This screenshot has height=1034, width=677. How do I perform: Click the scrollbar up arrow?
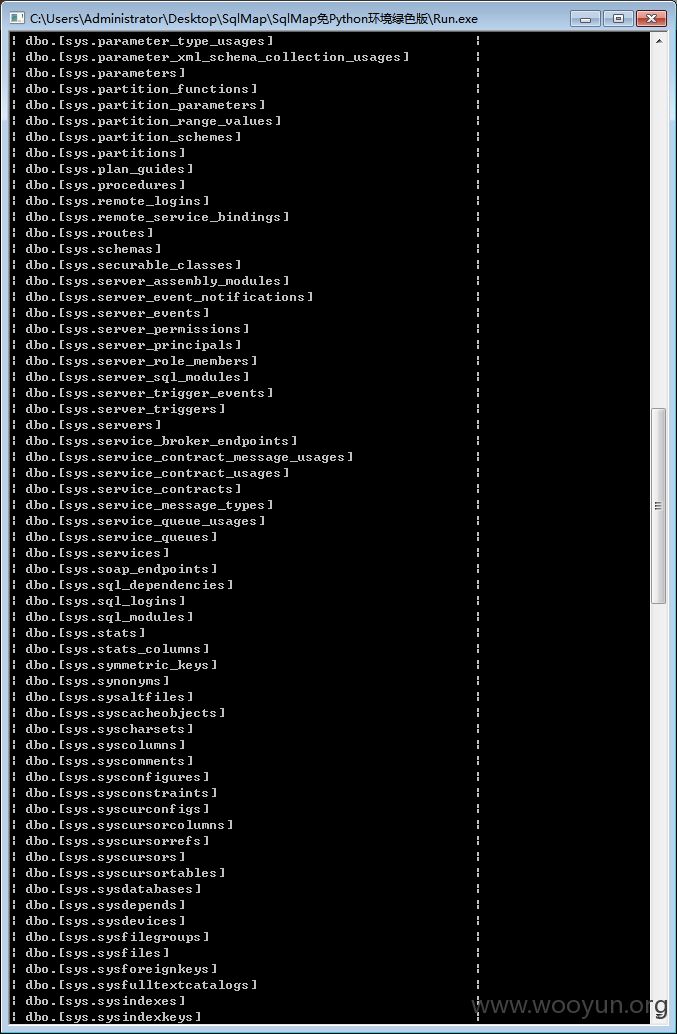659,41
